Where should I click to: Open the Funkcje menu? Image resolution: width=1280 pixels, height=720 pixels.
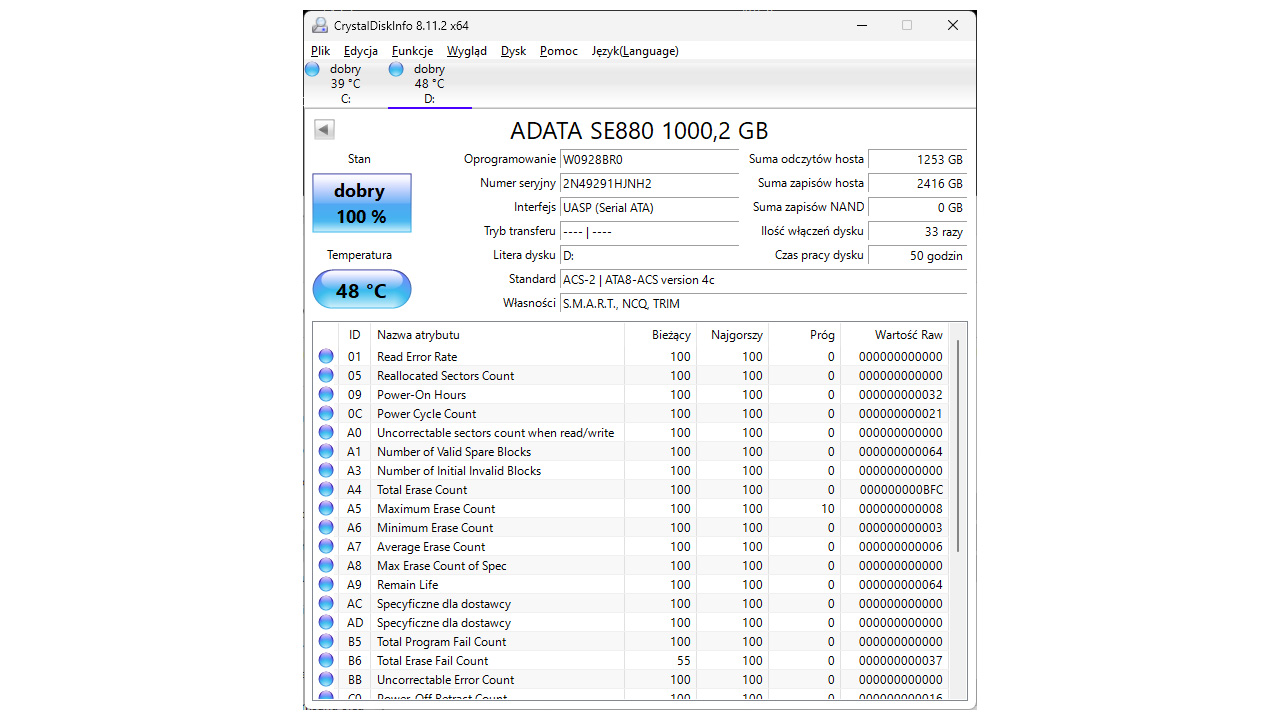(411, 51)
